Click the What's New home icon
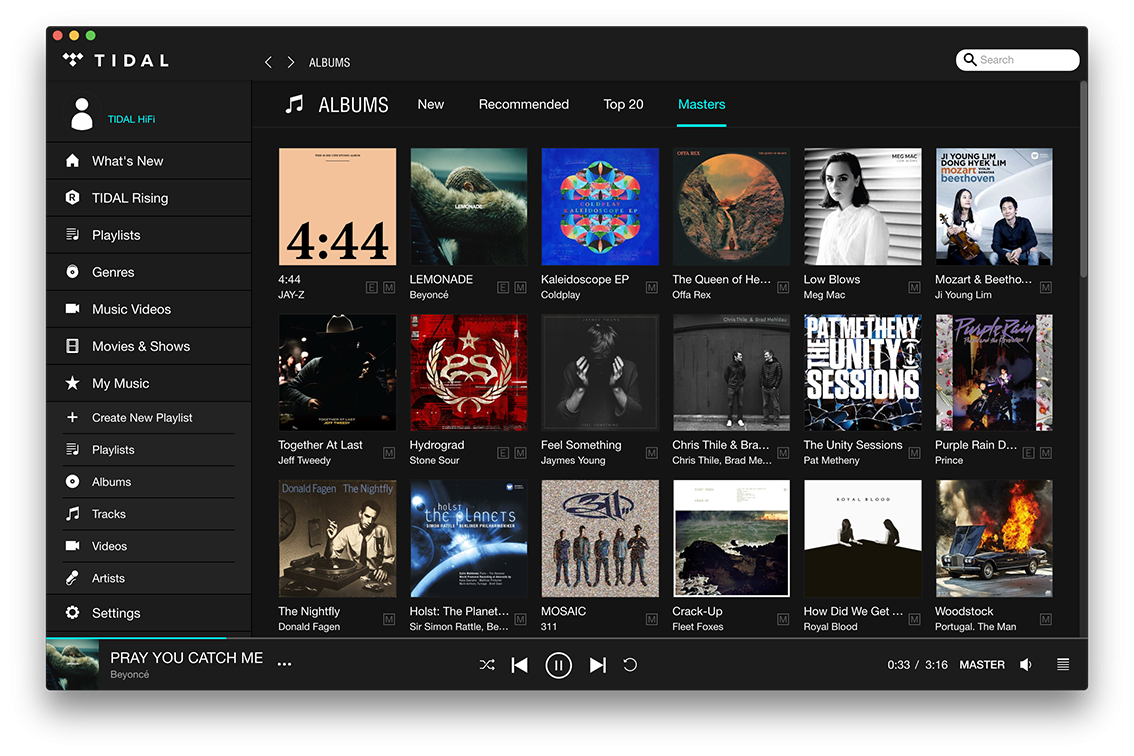Image resolution: width=1134 pixels, height=756 pixels. [x=72, y=161]
